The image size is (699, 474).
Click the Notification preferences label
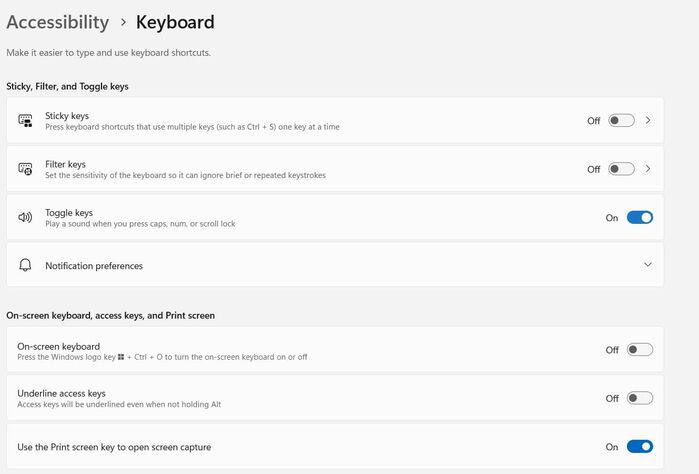94,266
